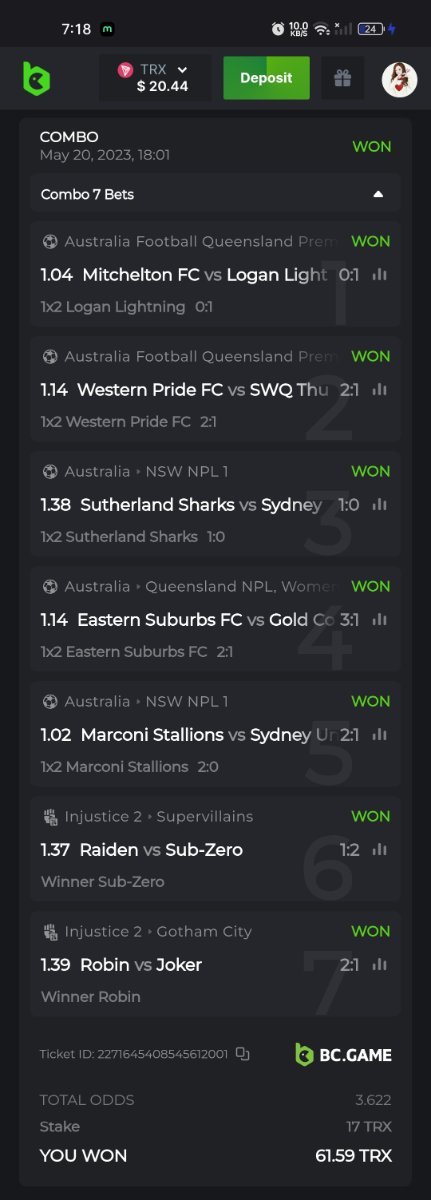
Task: Open the gift box rewards icon
Action: coord(343,78)
